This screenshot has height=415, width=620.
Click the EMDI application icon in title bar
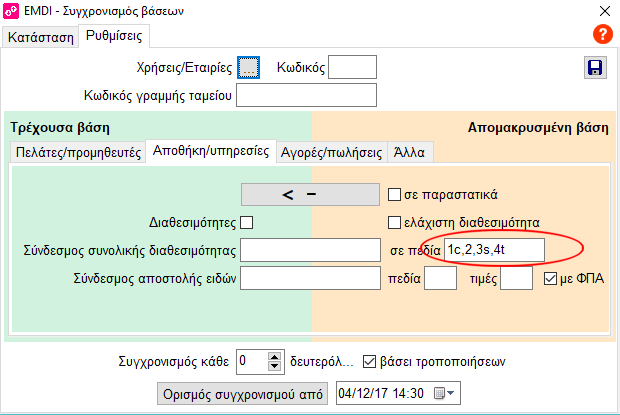[11, 11]
